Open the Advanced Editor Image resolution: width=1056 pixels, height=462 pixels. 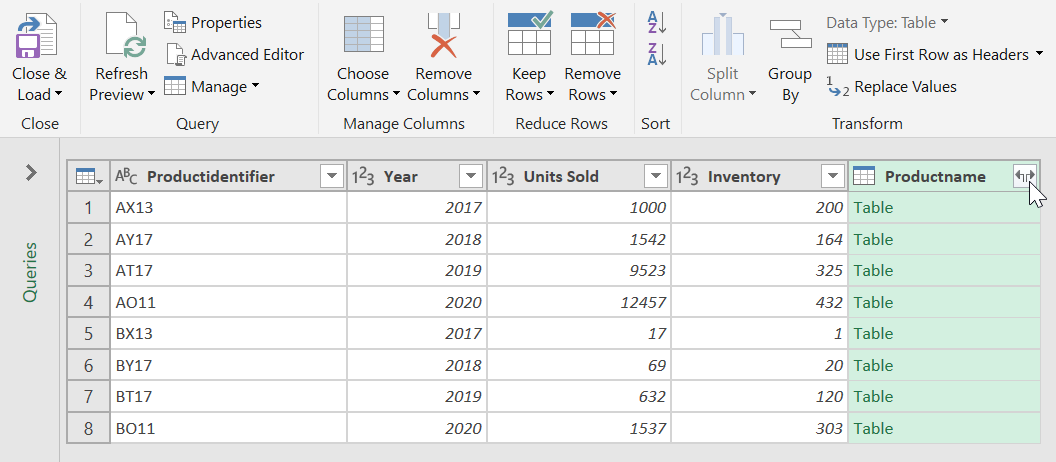235,55
